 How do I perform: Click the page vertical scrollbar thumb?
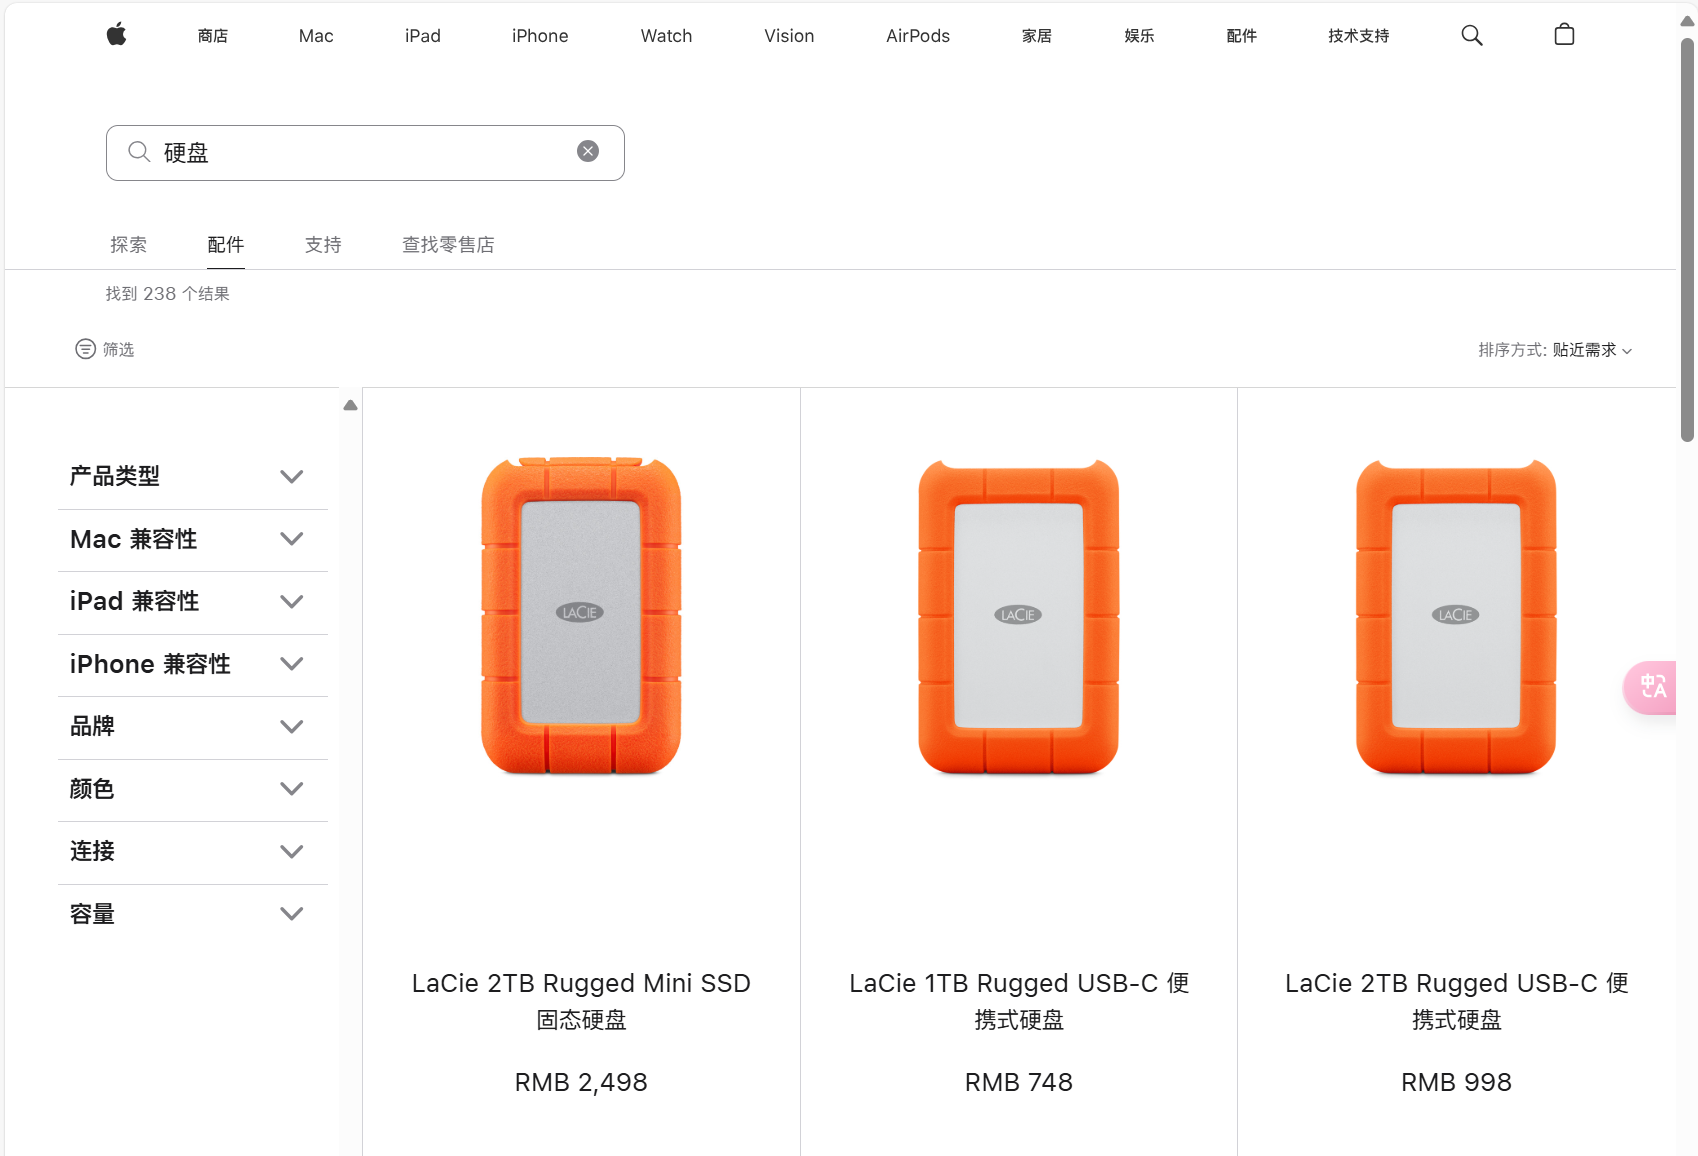point(1687,240)
